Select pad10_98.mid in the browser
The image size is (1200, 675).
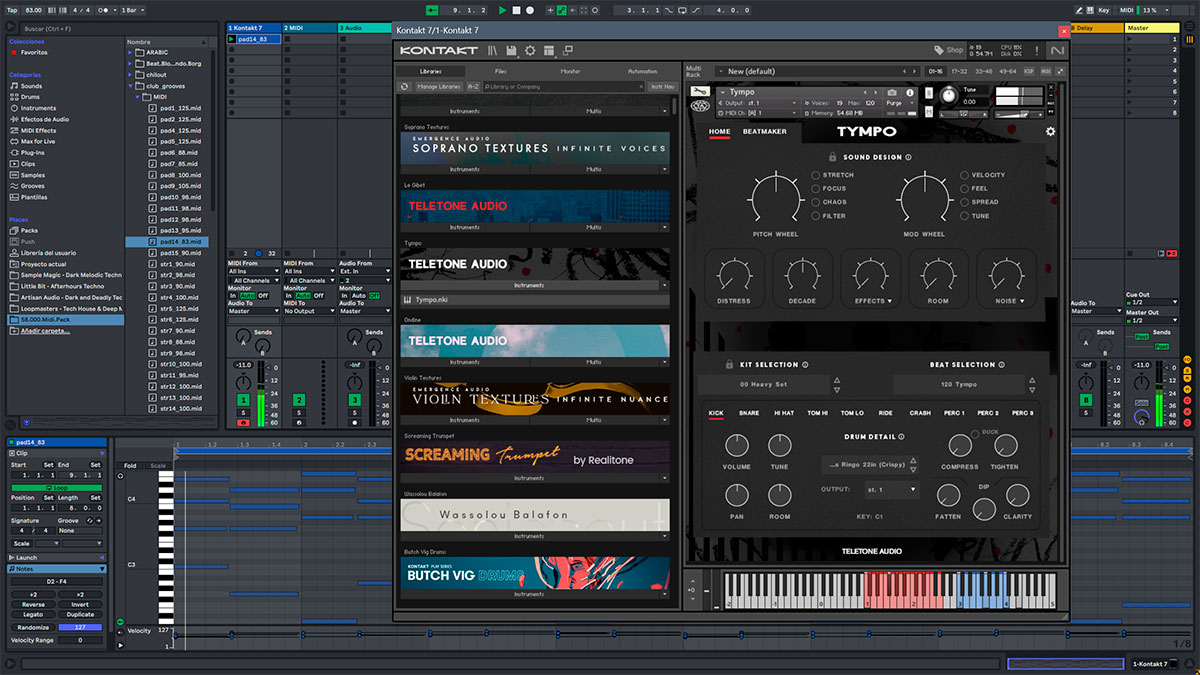tap(181, 197)
